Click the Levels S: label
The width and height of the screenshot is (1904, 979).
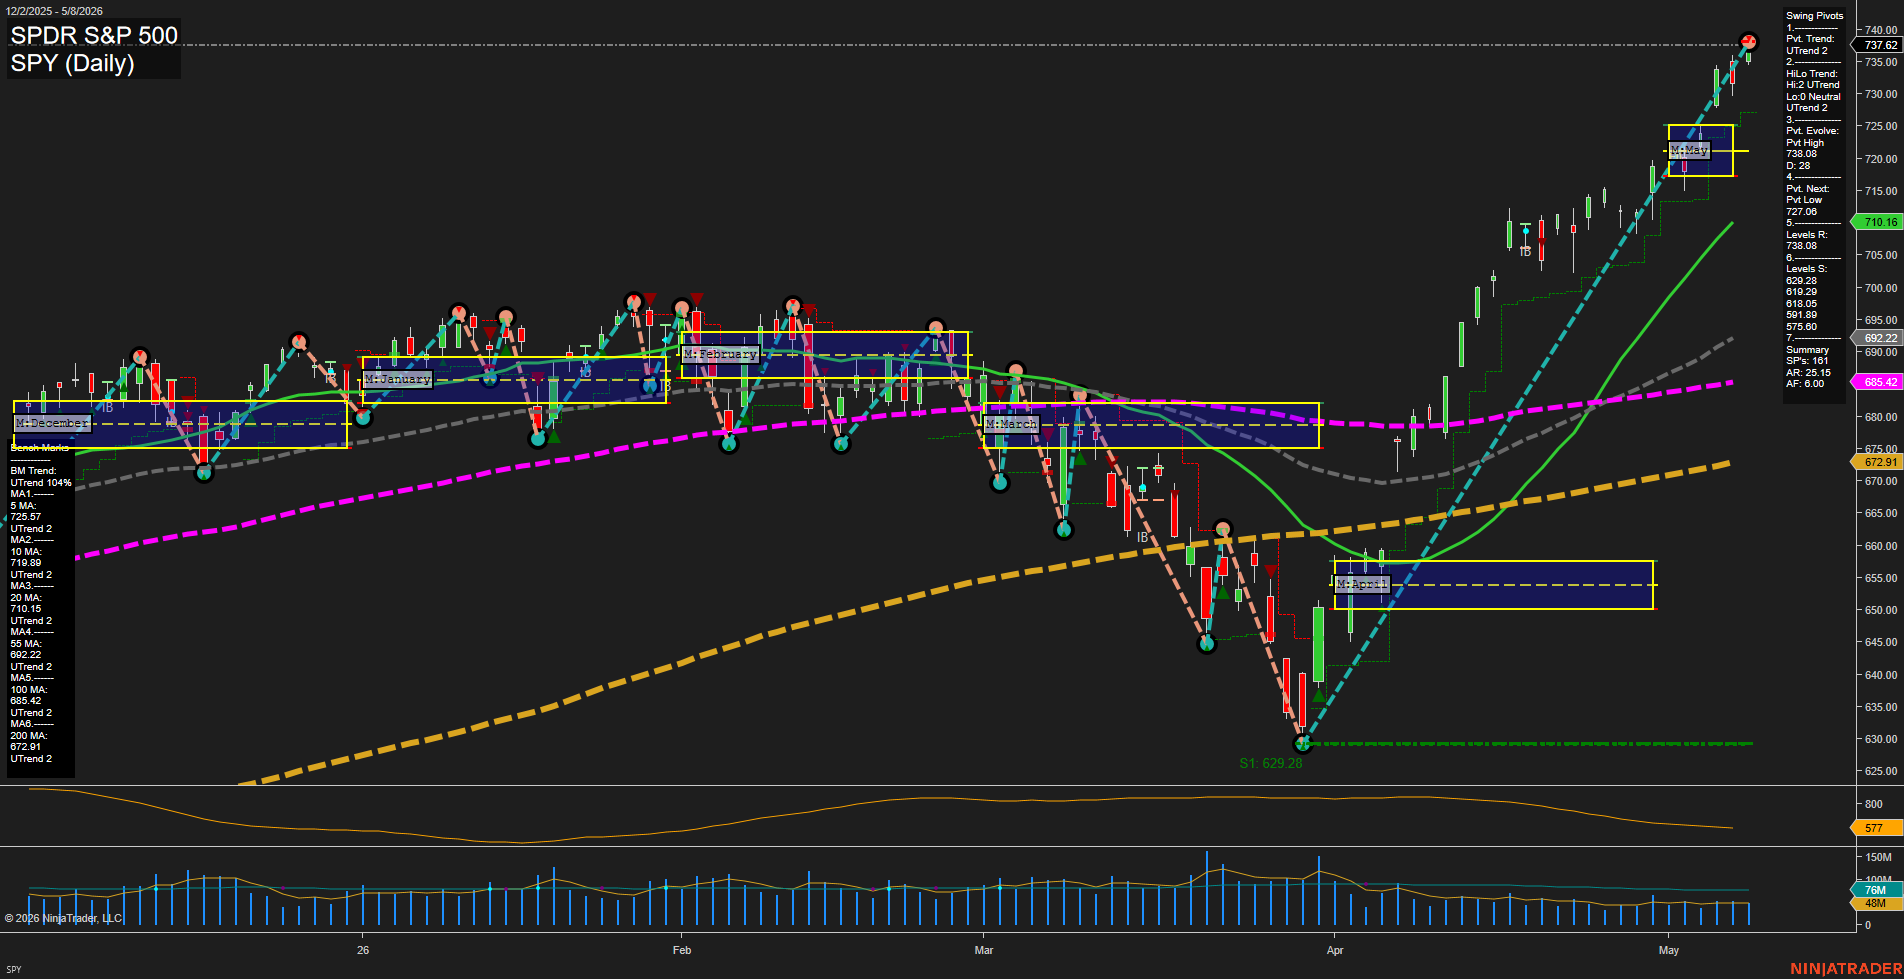(x=1807, y=269)
